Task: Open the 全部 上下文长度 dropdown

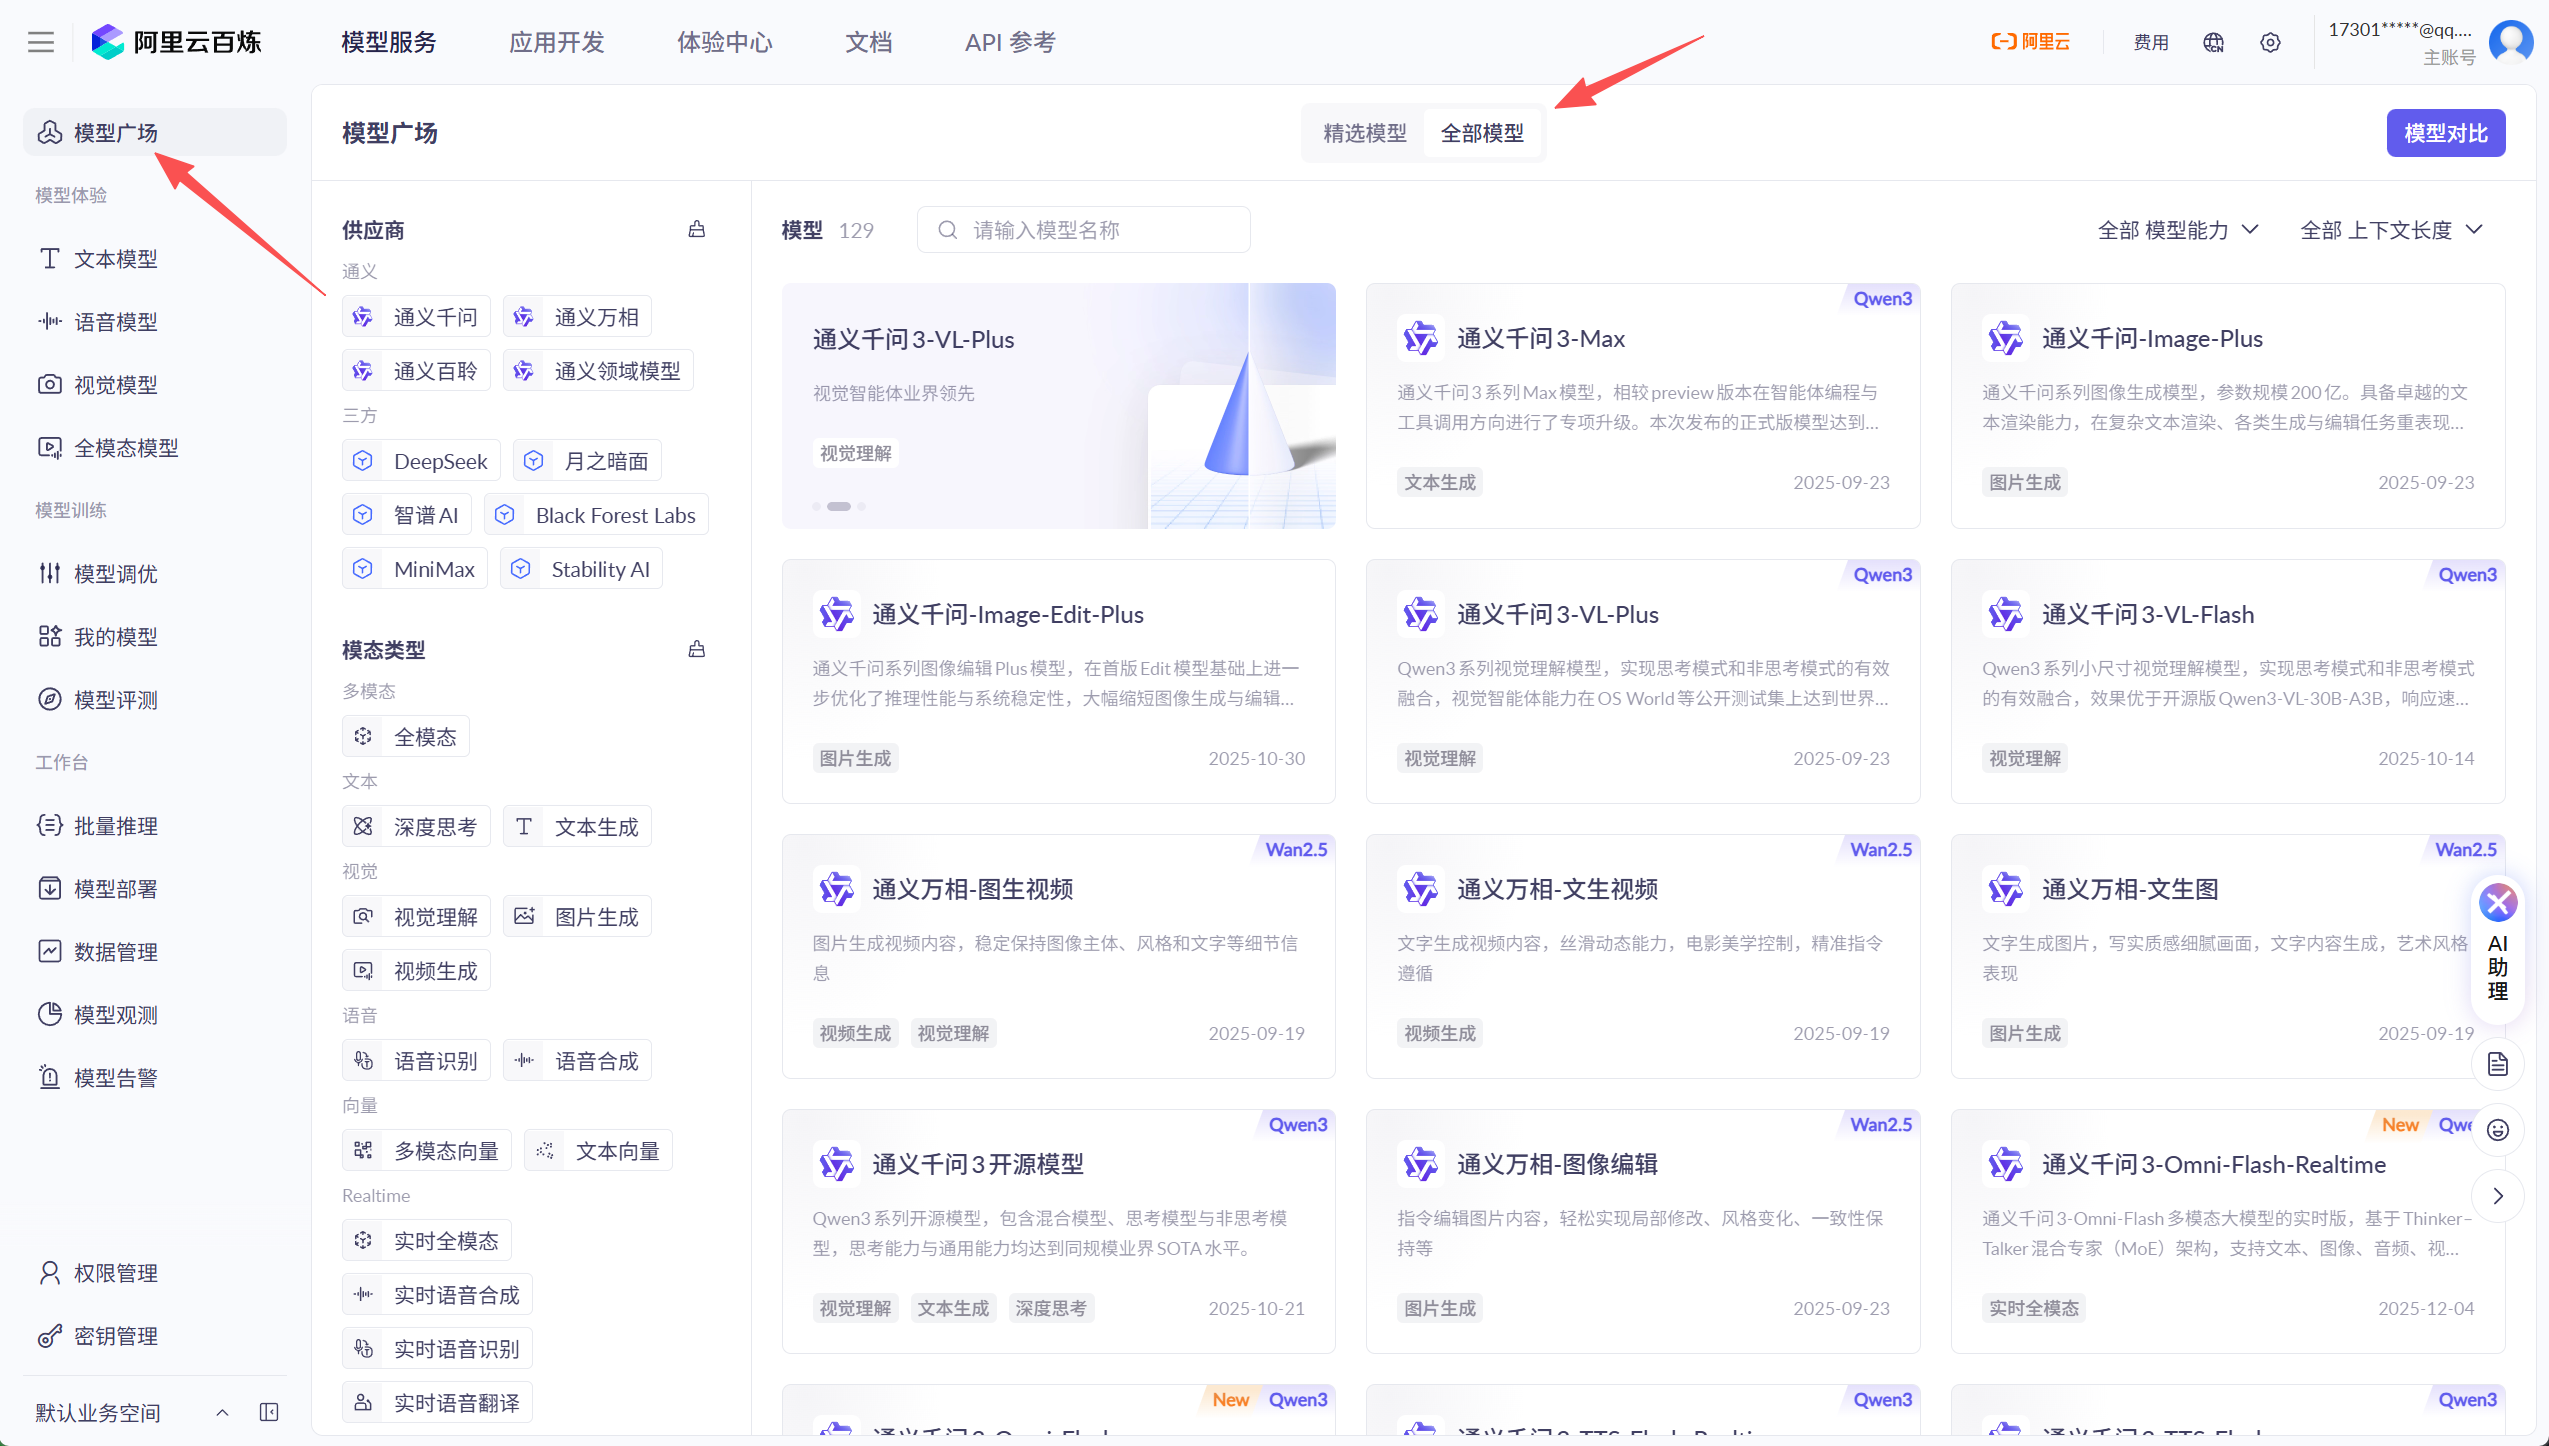Action: [x=2390, y=230]
